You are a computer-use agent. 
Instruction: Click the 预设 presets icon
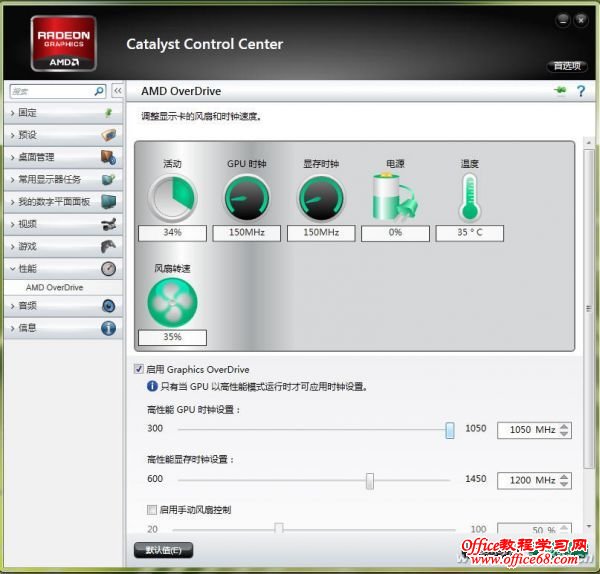click(109, 135)
